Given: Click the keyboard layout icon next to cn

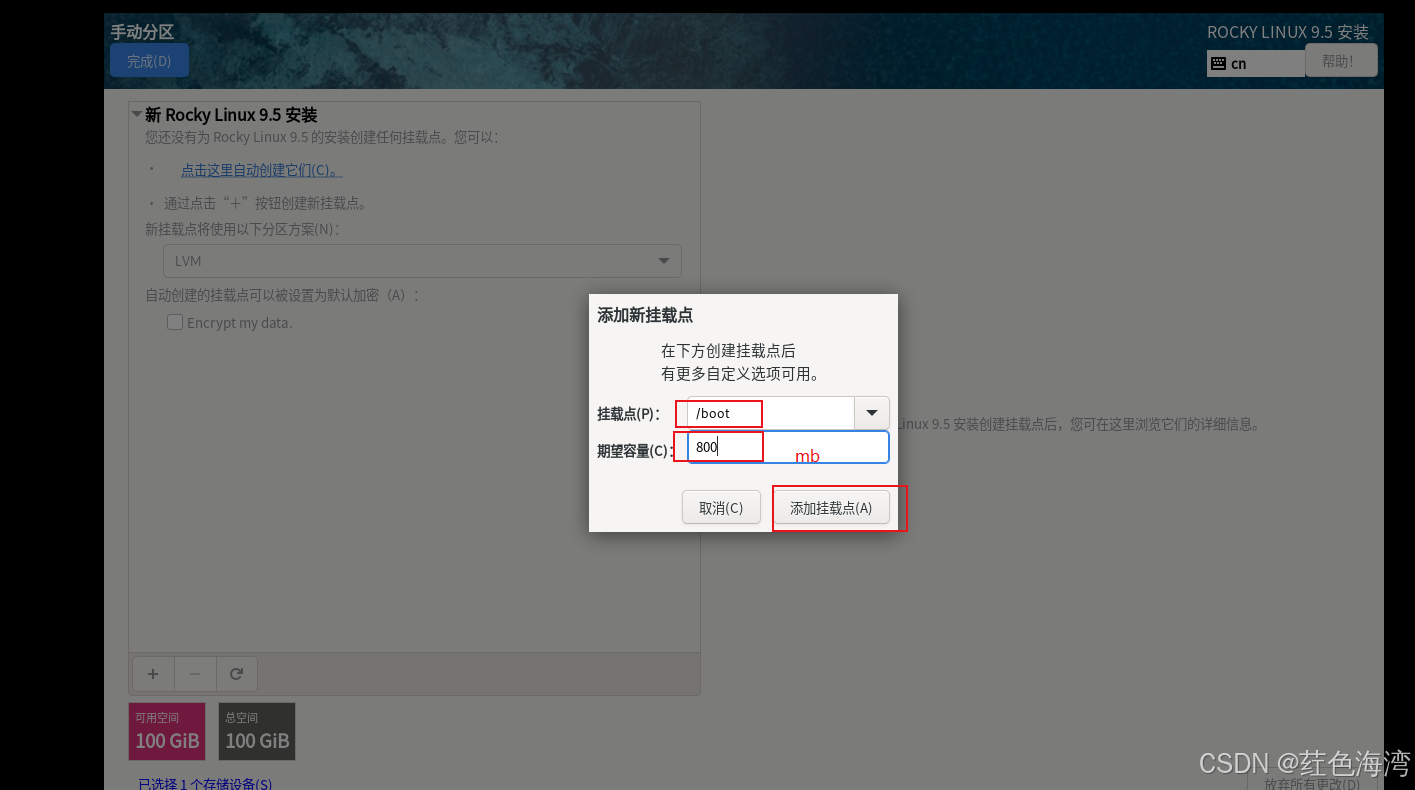Looking at the screenshot, I should (1218, 63).
